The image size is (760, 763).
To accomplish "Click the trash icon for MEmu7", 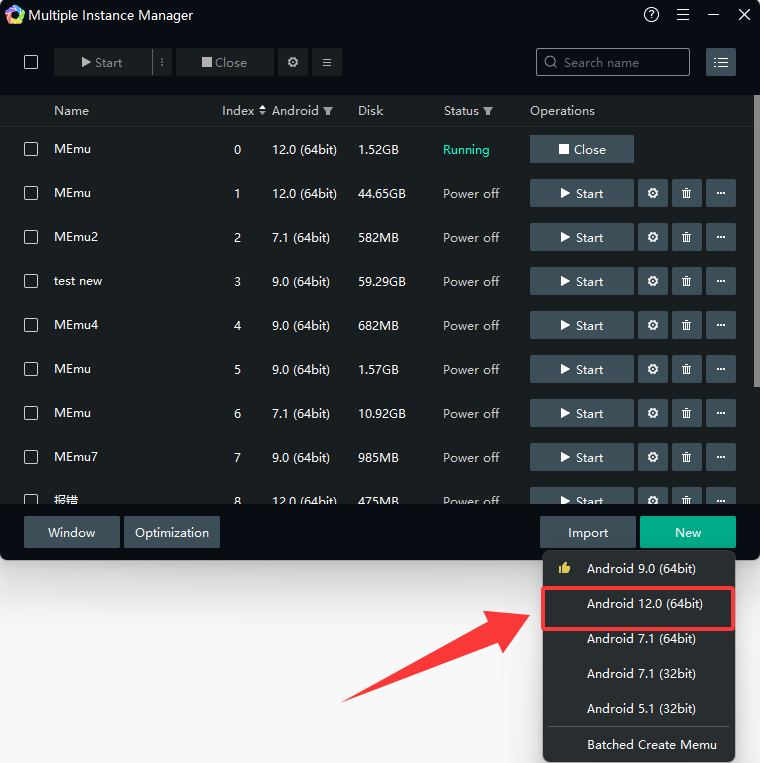I will (686, 457).
